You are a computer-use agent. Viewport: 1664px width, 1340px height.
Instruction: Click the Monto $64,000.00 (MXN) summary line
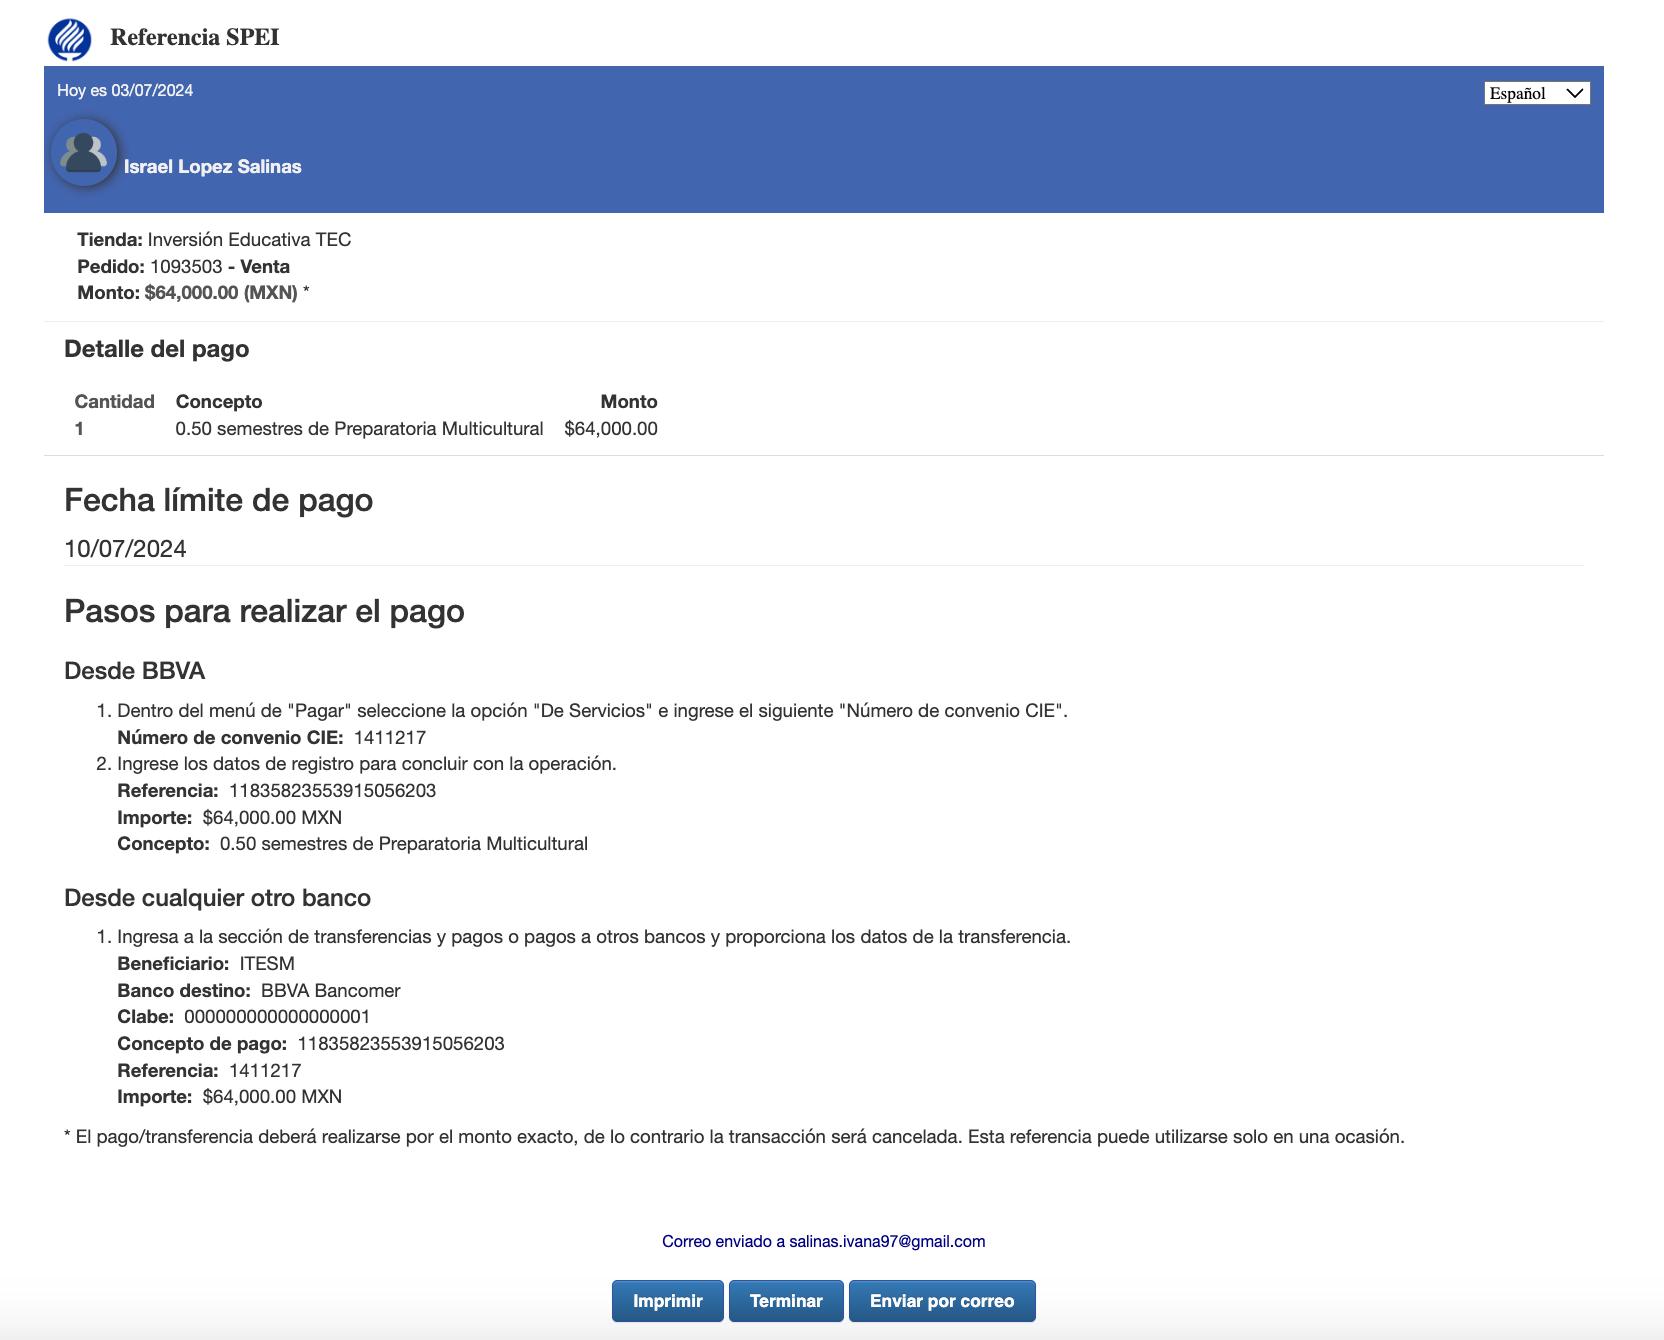pyautogui.click(x=193, y=293)
